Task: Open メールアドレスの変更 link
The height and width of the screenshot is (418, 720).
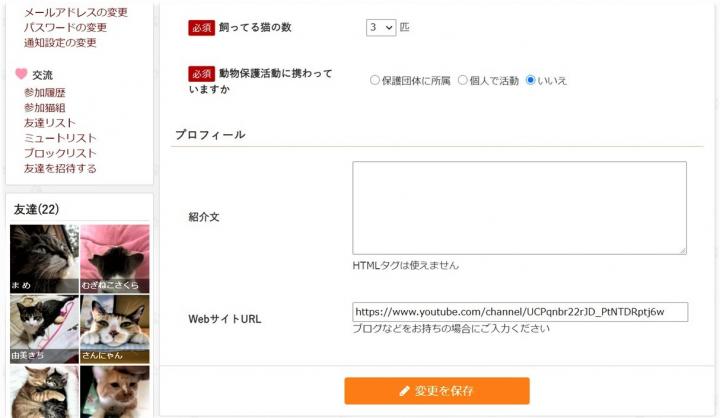Action: click(76, 12)
